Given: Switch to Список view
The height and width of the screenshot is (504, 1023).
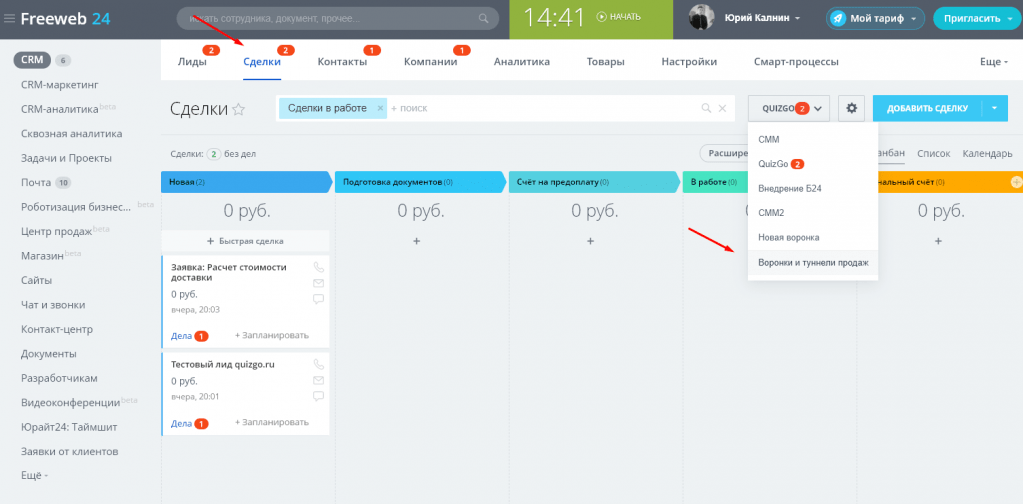Looking at the screenshot, I should point(933,153).
